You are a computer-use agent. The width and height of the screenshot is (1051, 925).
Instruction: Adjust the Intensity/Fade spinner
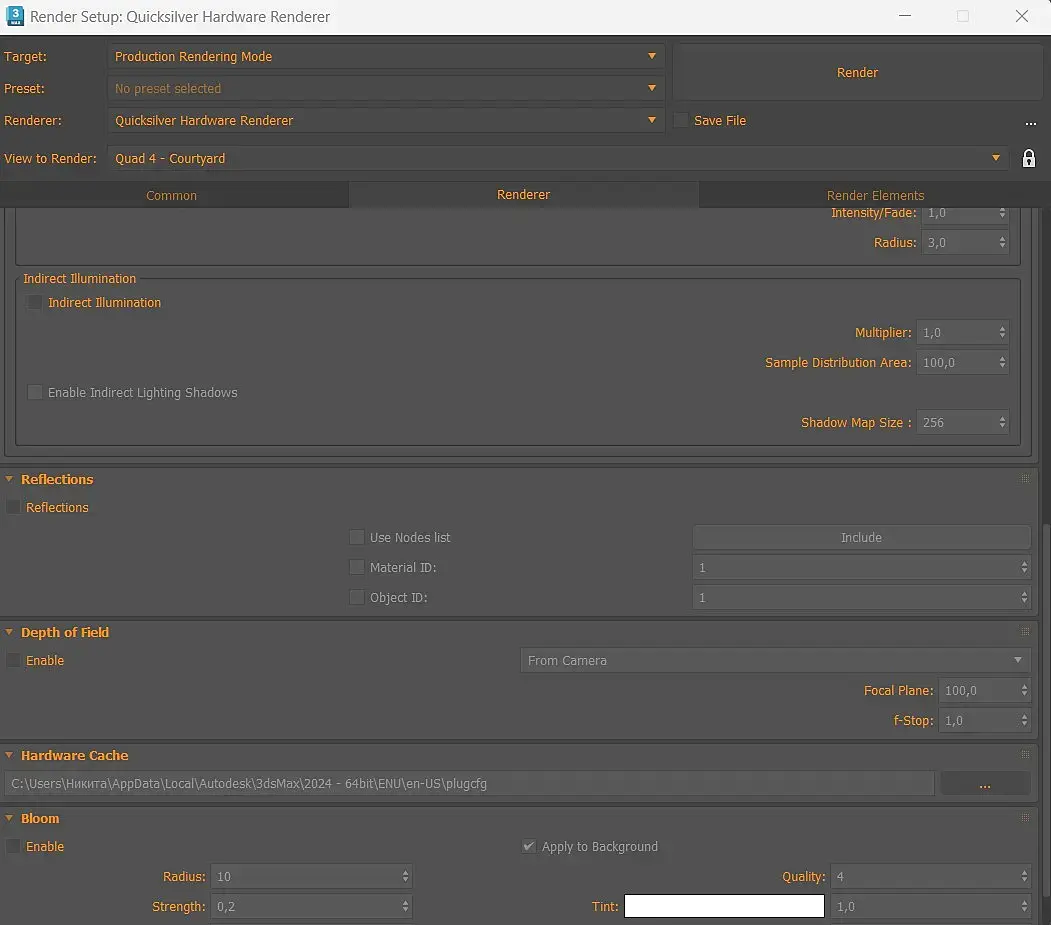(x=1002, y=213)
